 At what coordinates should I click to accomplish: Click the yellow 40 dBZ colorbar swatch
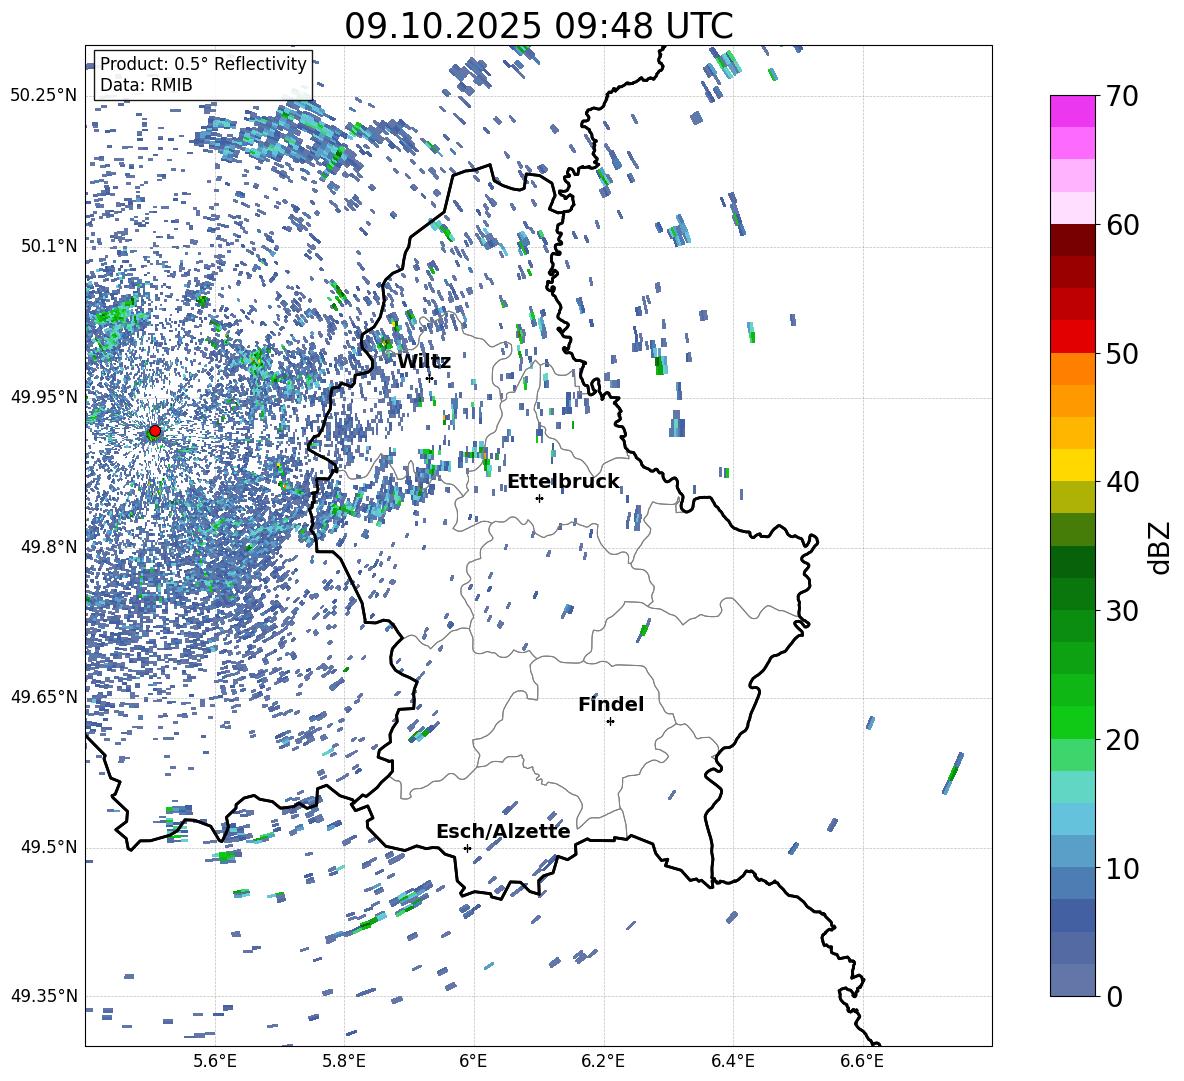point(1072,465)
